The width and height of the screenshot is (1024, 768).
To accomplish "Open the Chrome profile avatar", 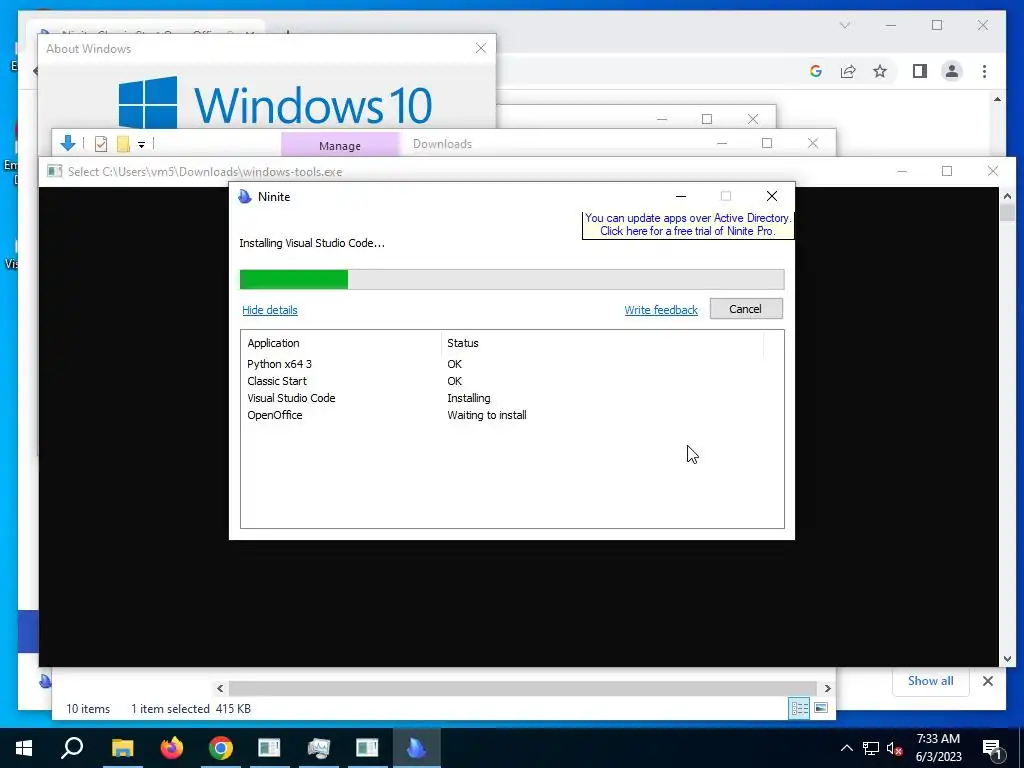I will 952,71.
